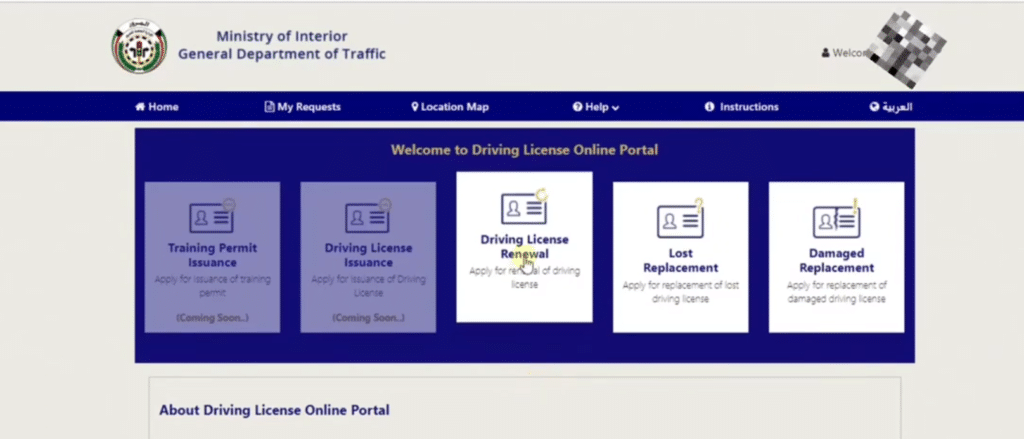Click the question mark icon beside Help

coord(577,106)
